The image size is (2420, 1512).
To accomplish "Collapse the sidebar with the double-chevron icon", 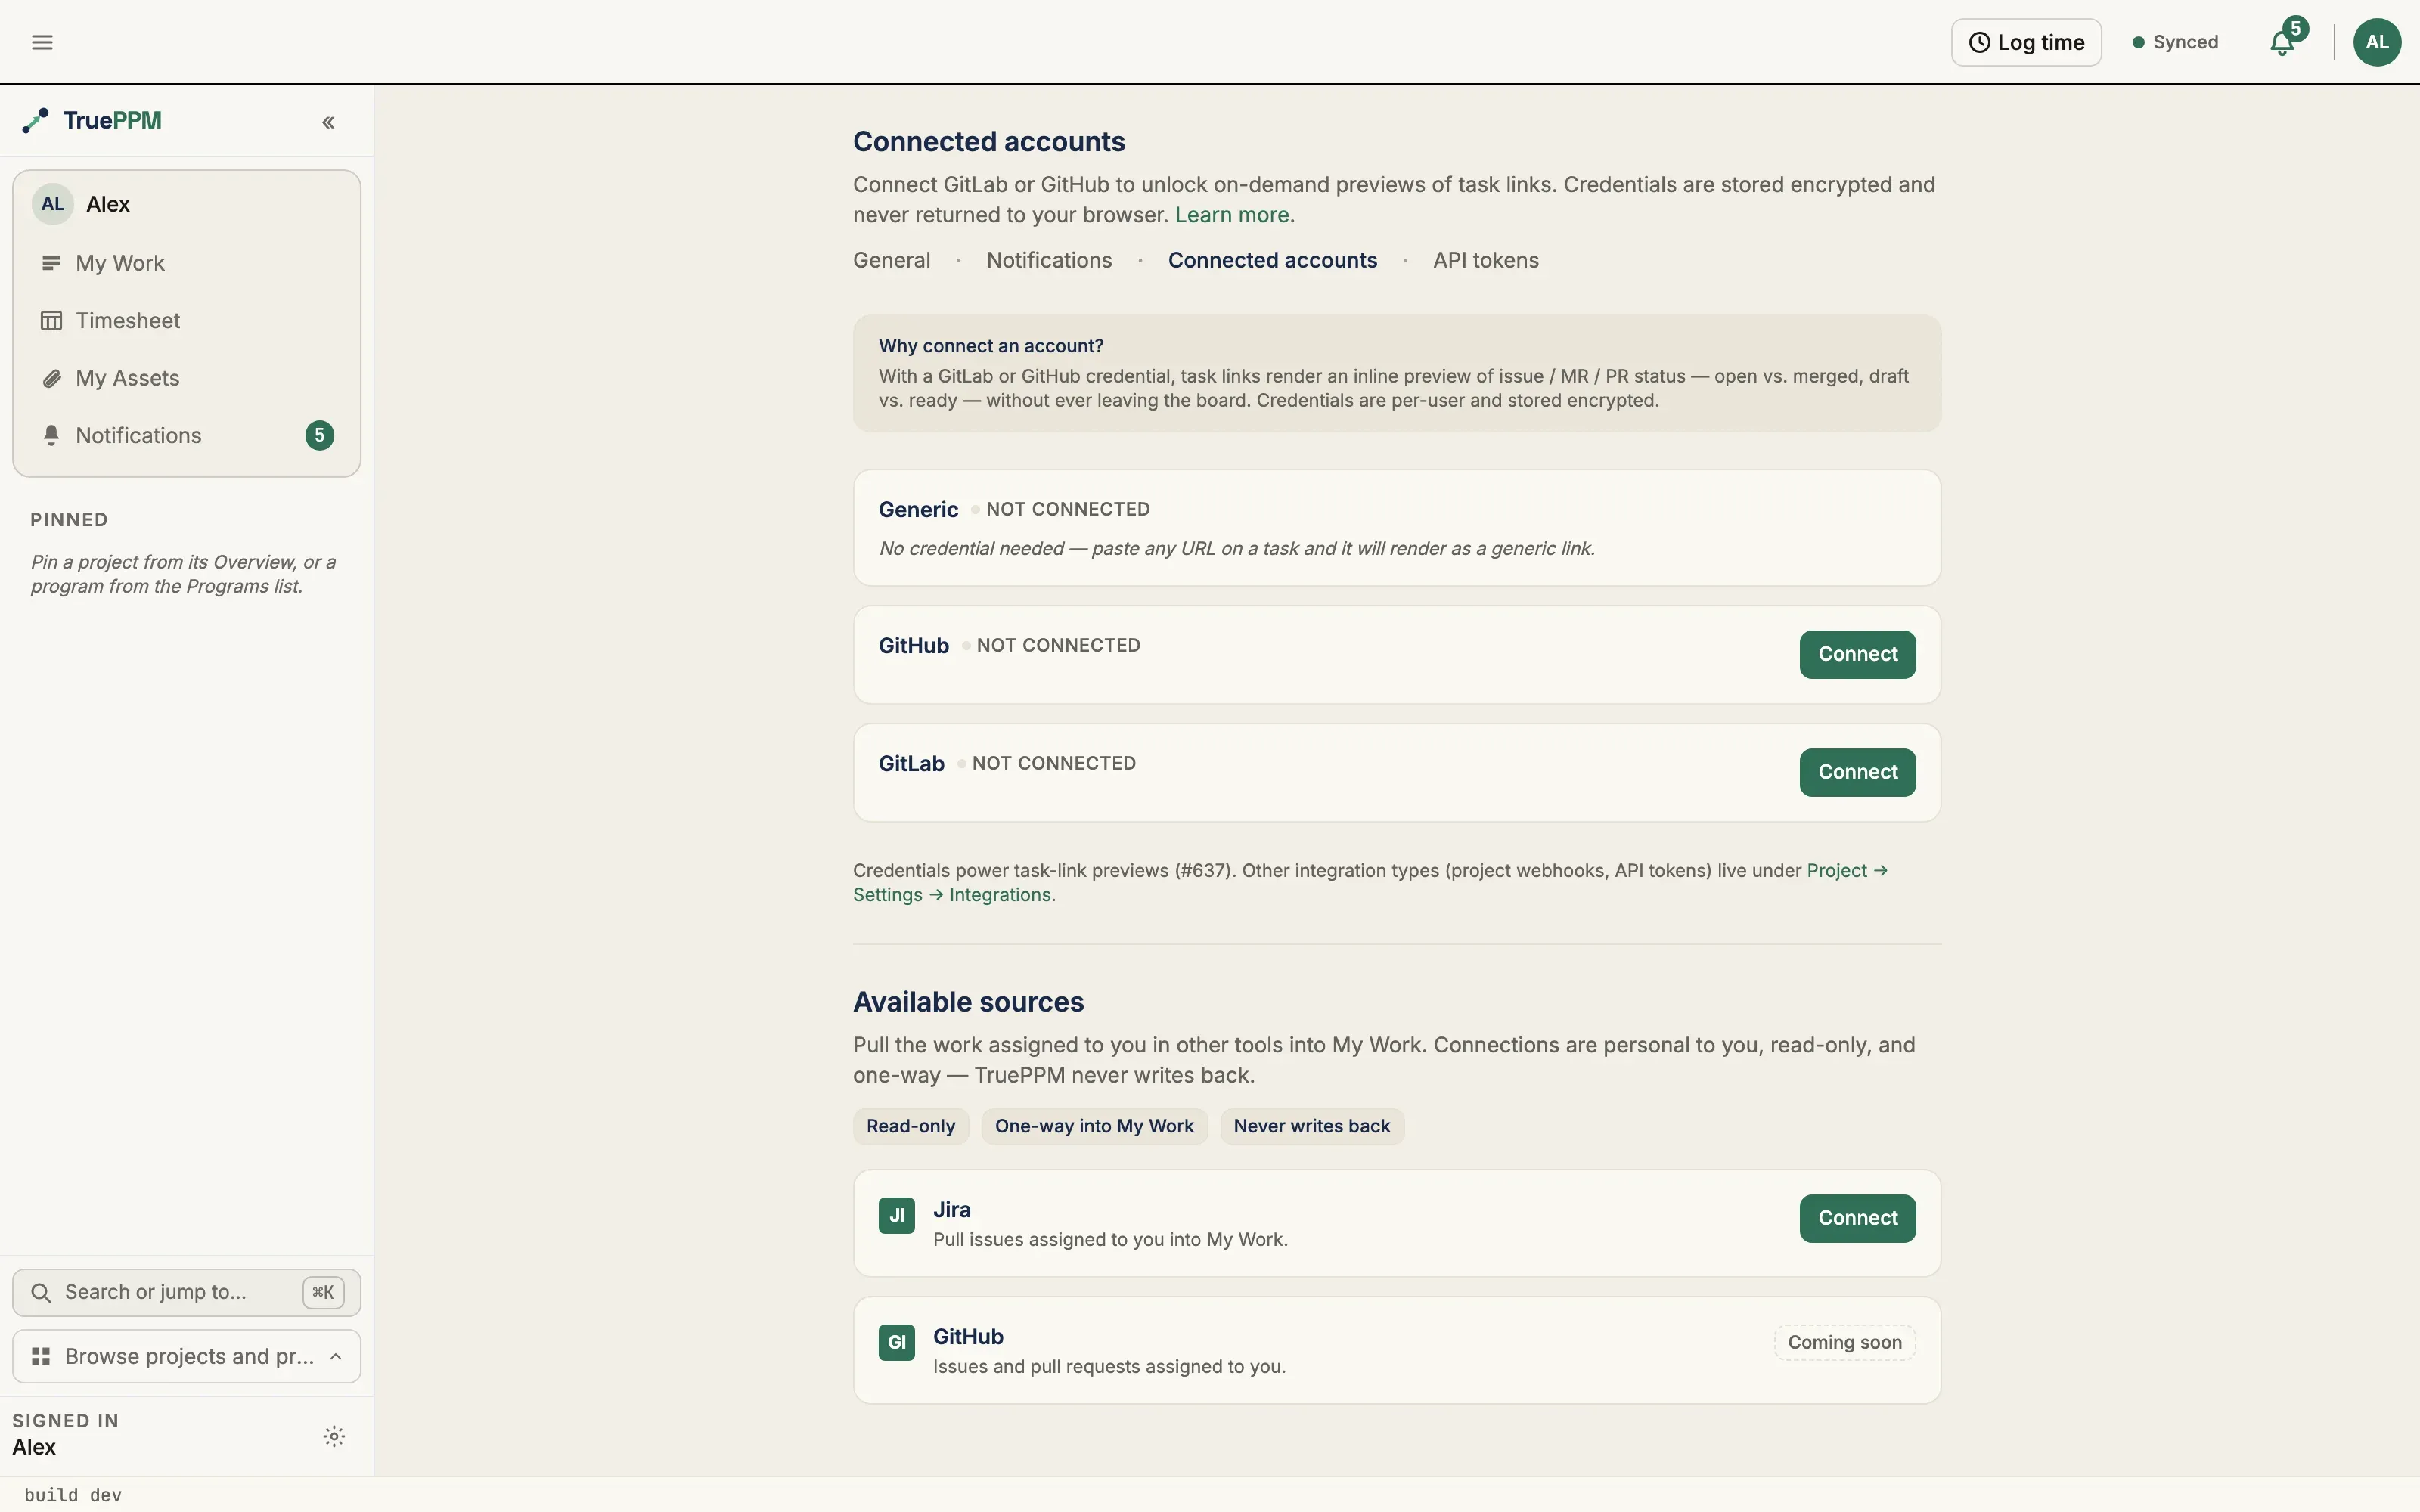I will tap(328, 122).
